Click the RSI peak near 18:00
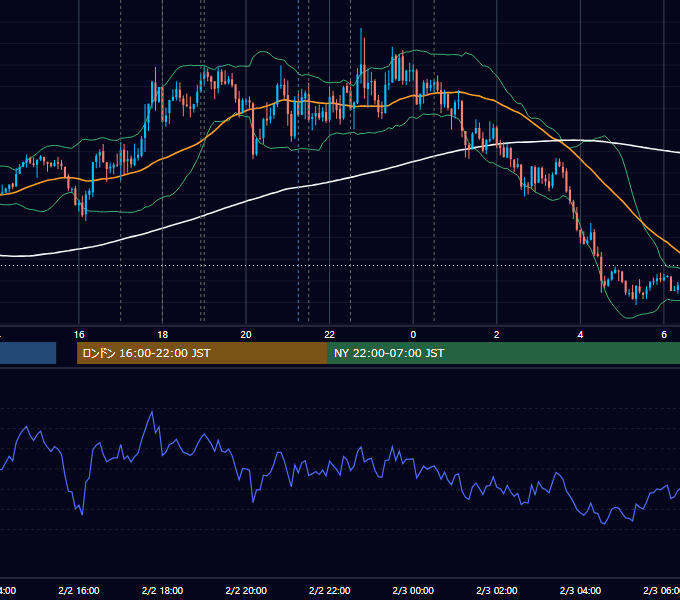680x600 pixels. click(x=152, y=412)
